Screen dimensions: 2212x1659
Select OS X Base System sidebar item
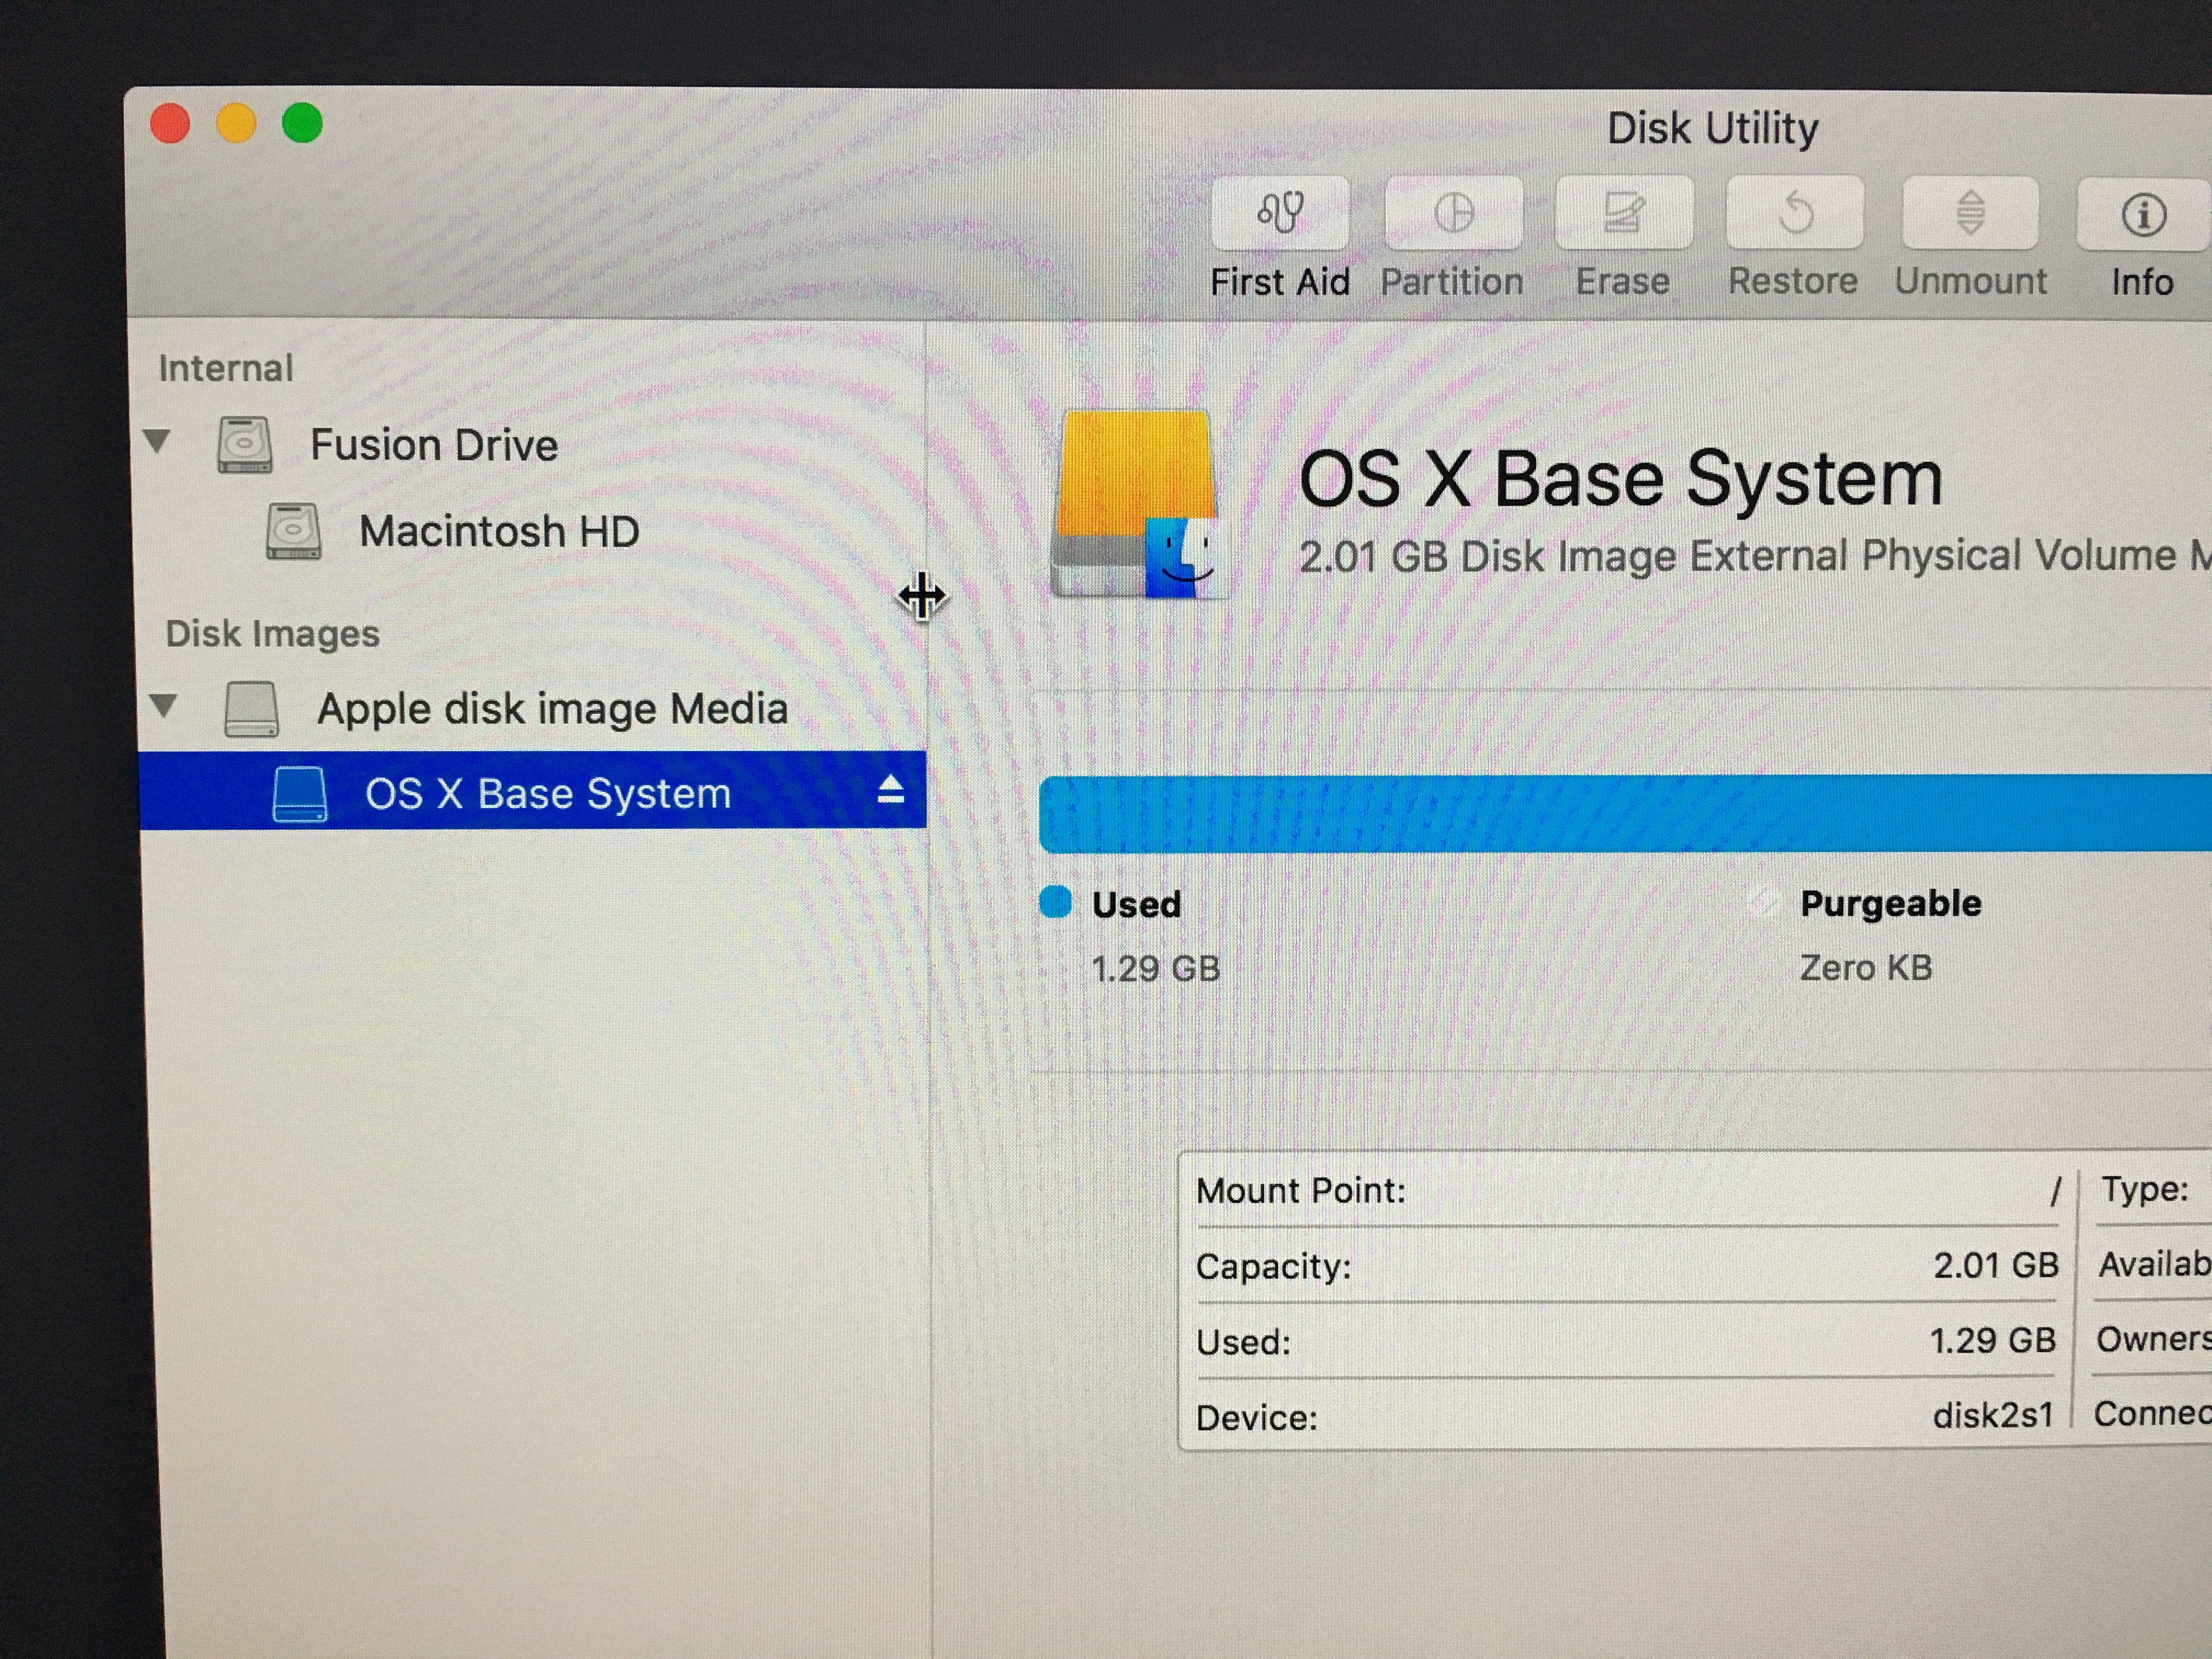pos(547,794)
